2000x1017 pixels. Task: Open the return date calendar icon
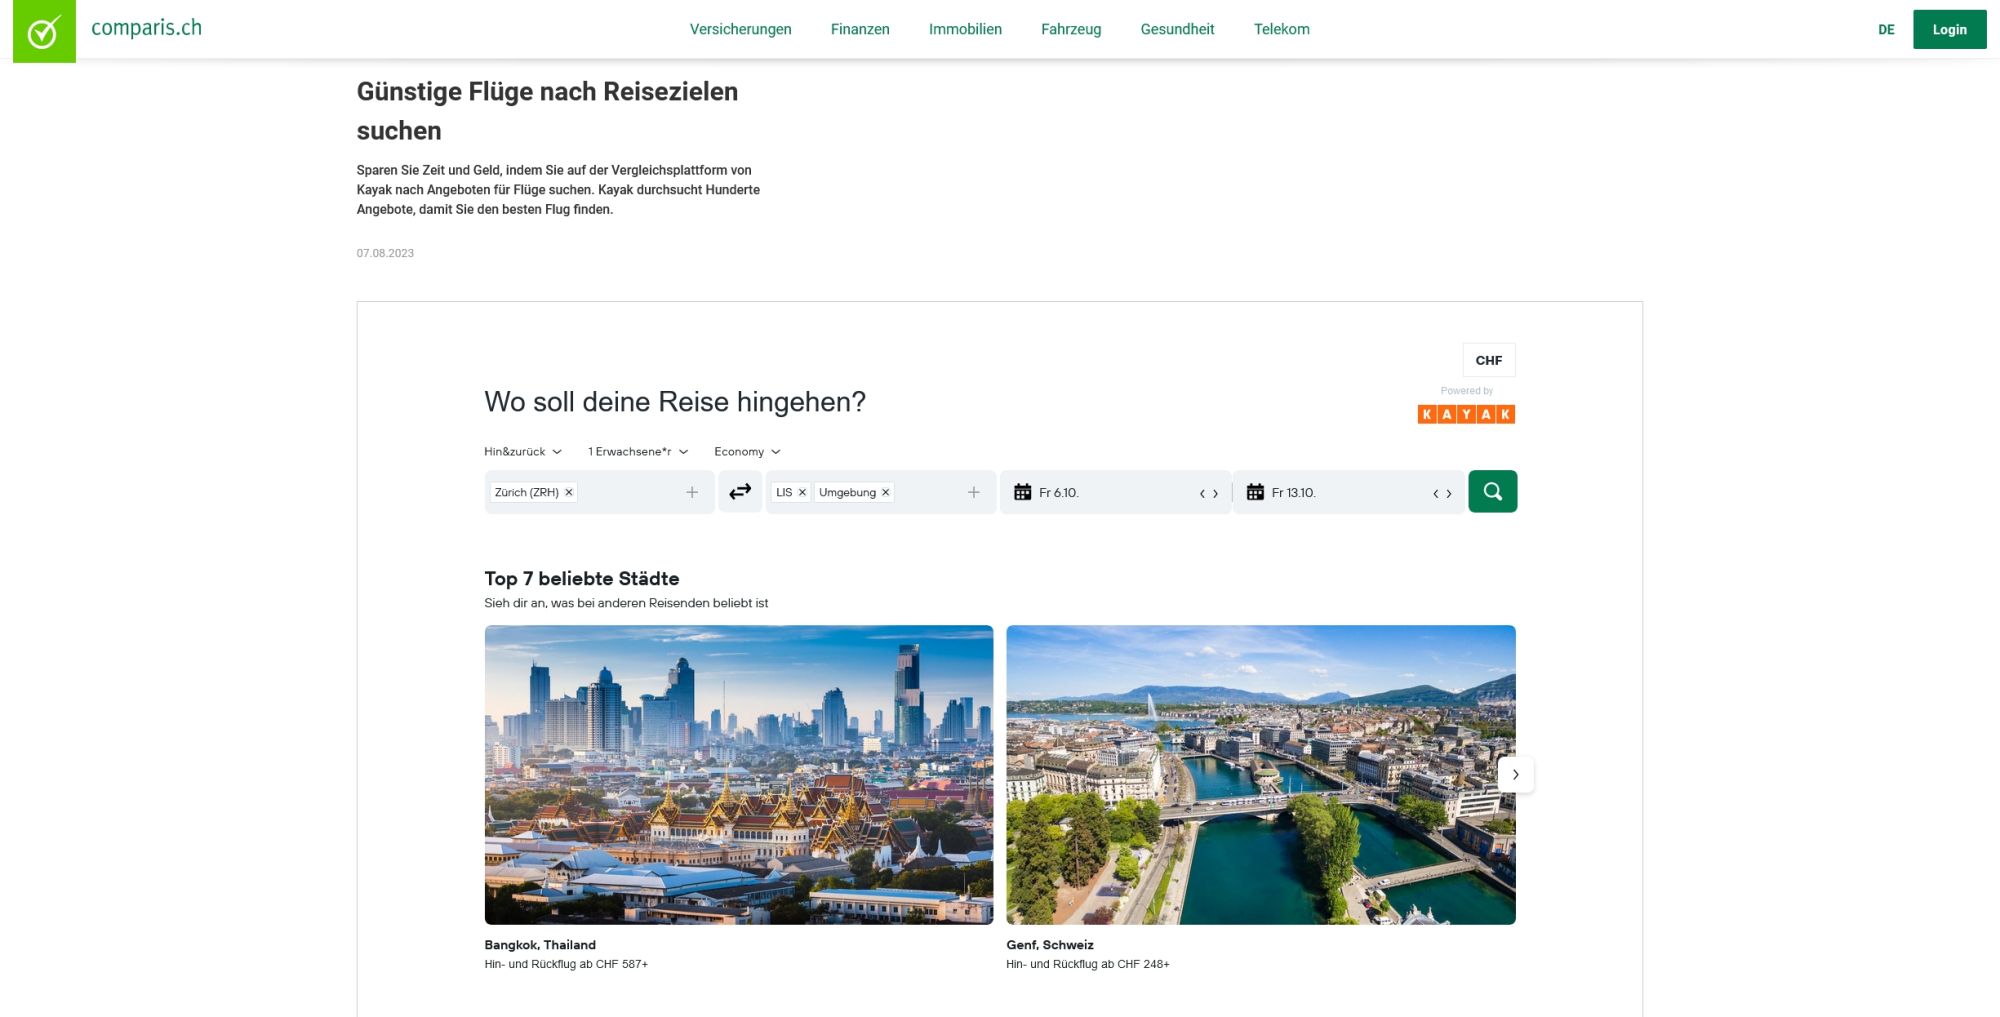point(1255,492)
